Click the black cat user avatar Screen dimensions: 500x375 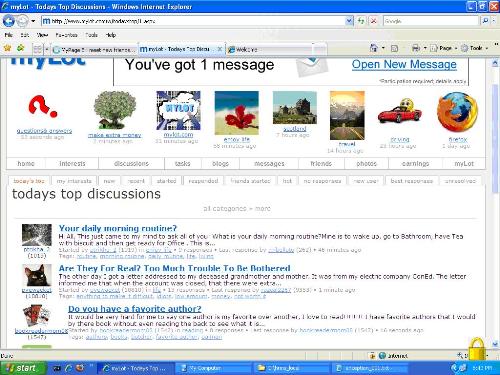tap(37, 275)
